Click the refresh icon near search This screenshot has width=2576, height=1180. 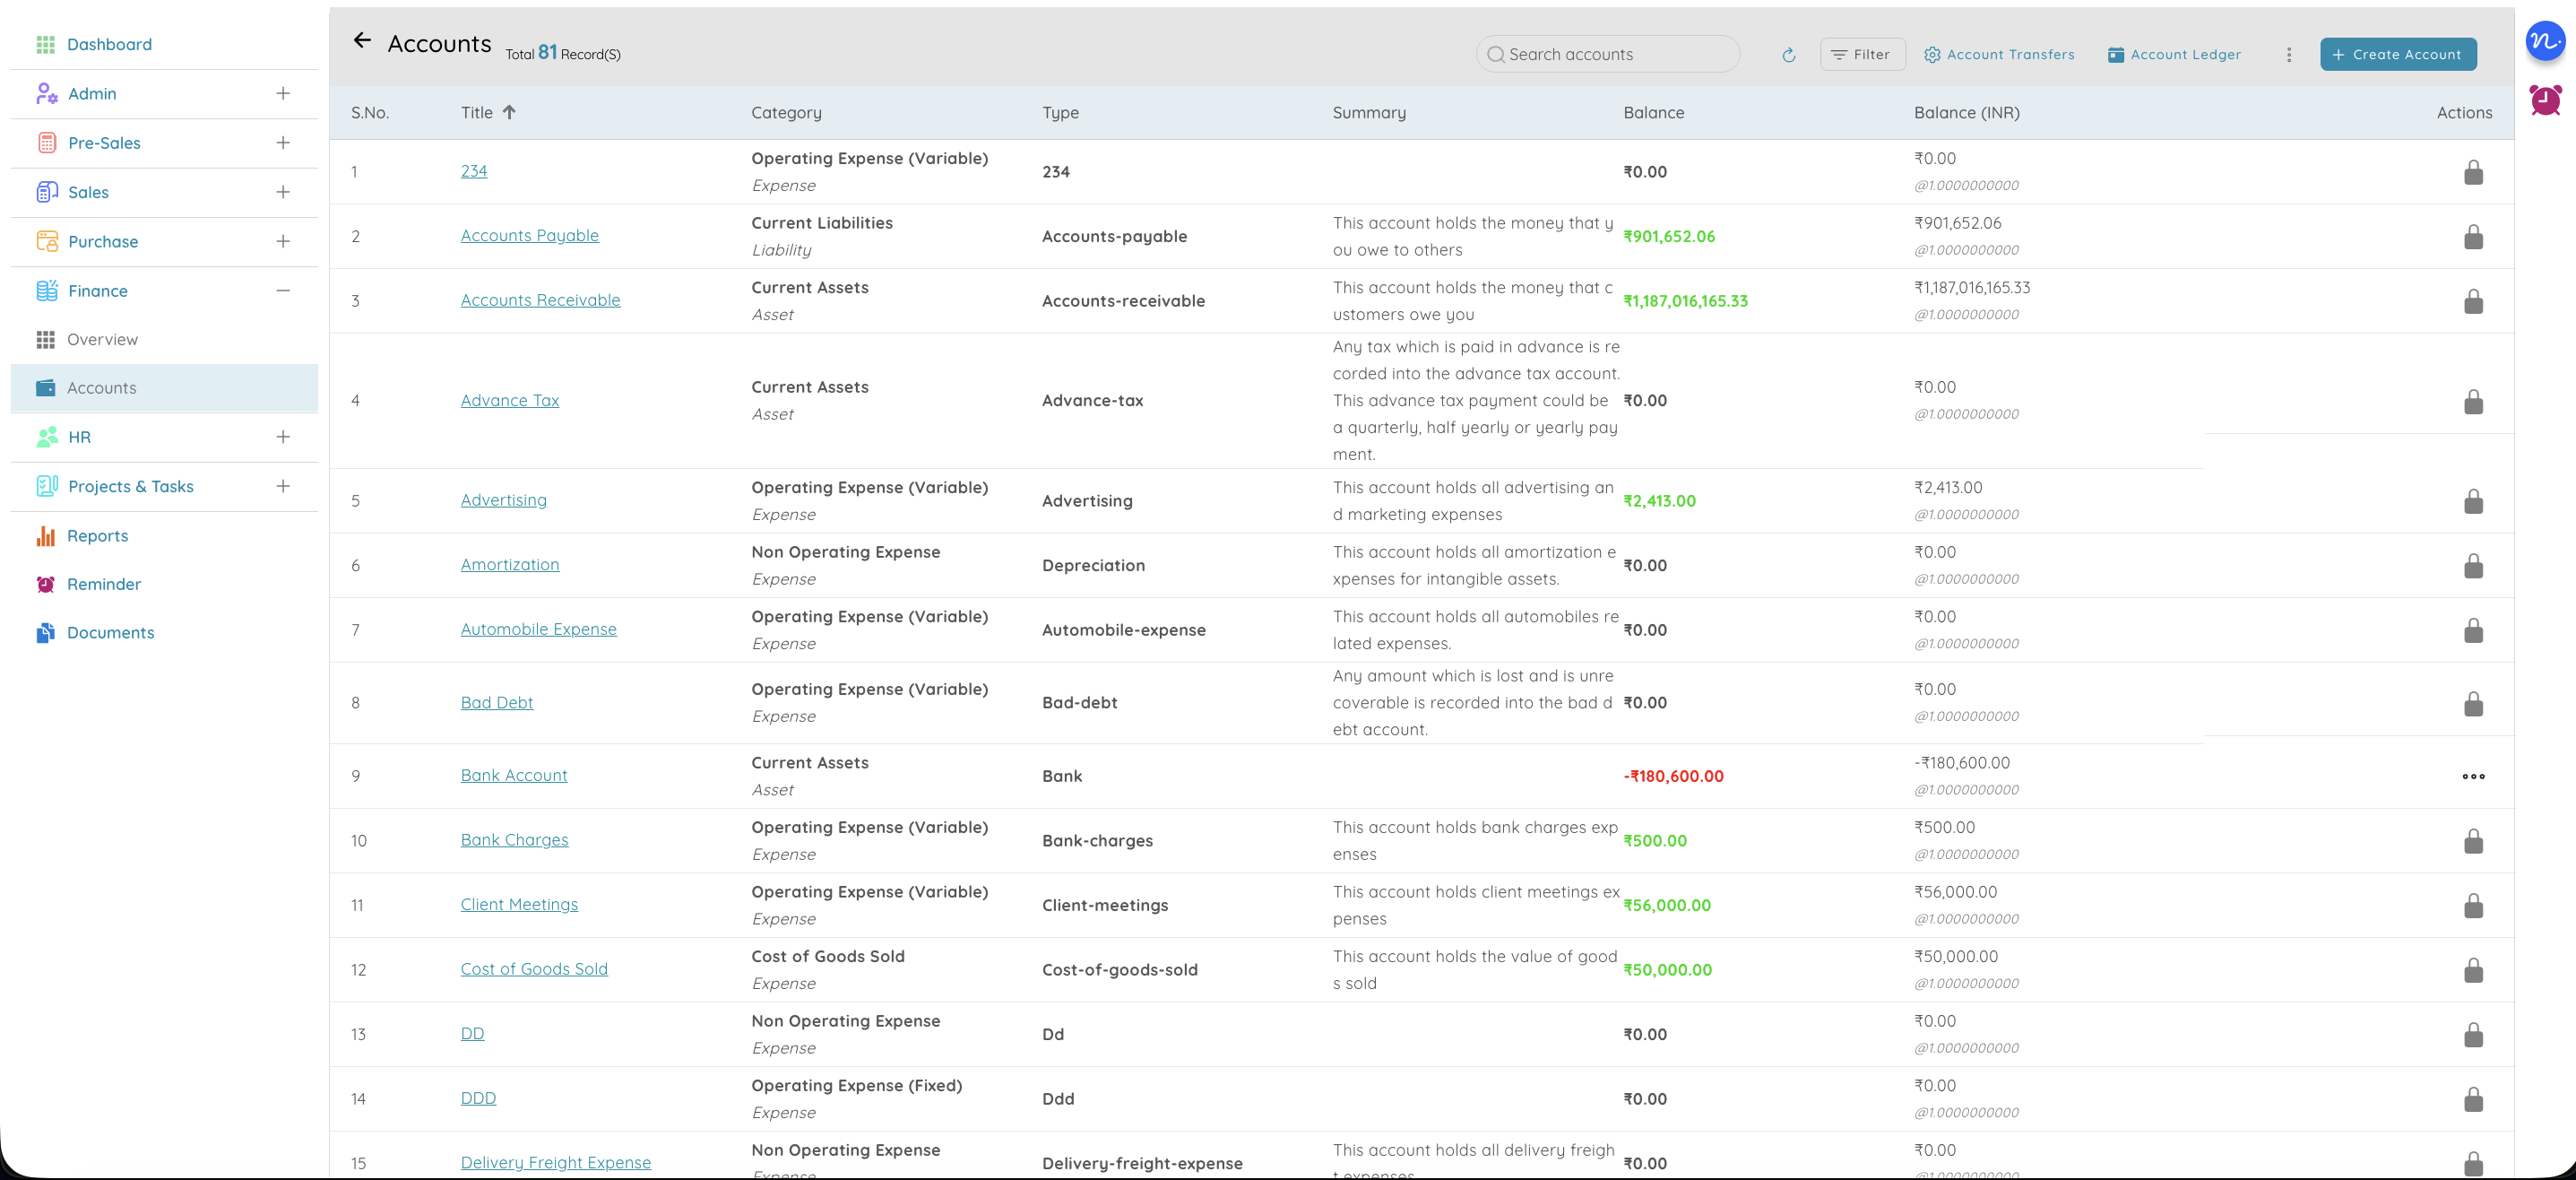click(x=1788, y=55)
